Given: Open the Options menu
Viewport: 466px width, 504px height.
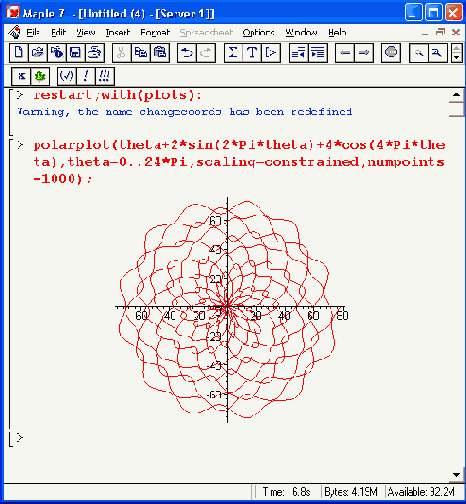Looking at the screenshot, I should pos(258,32).
